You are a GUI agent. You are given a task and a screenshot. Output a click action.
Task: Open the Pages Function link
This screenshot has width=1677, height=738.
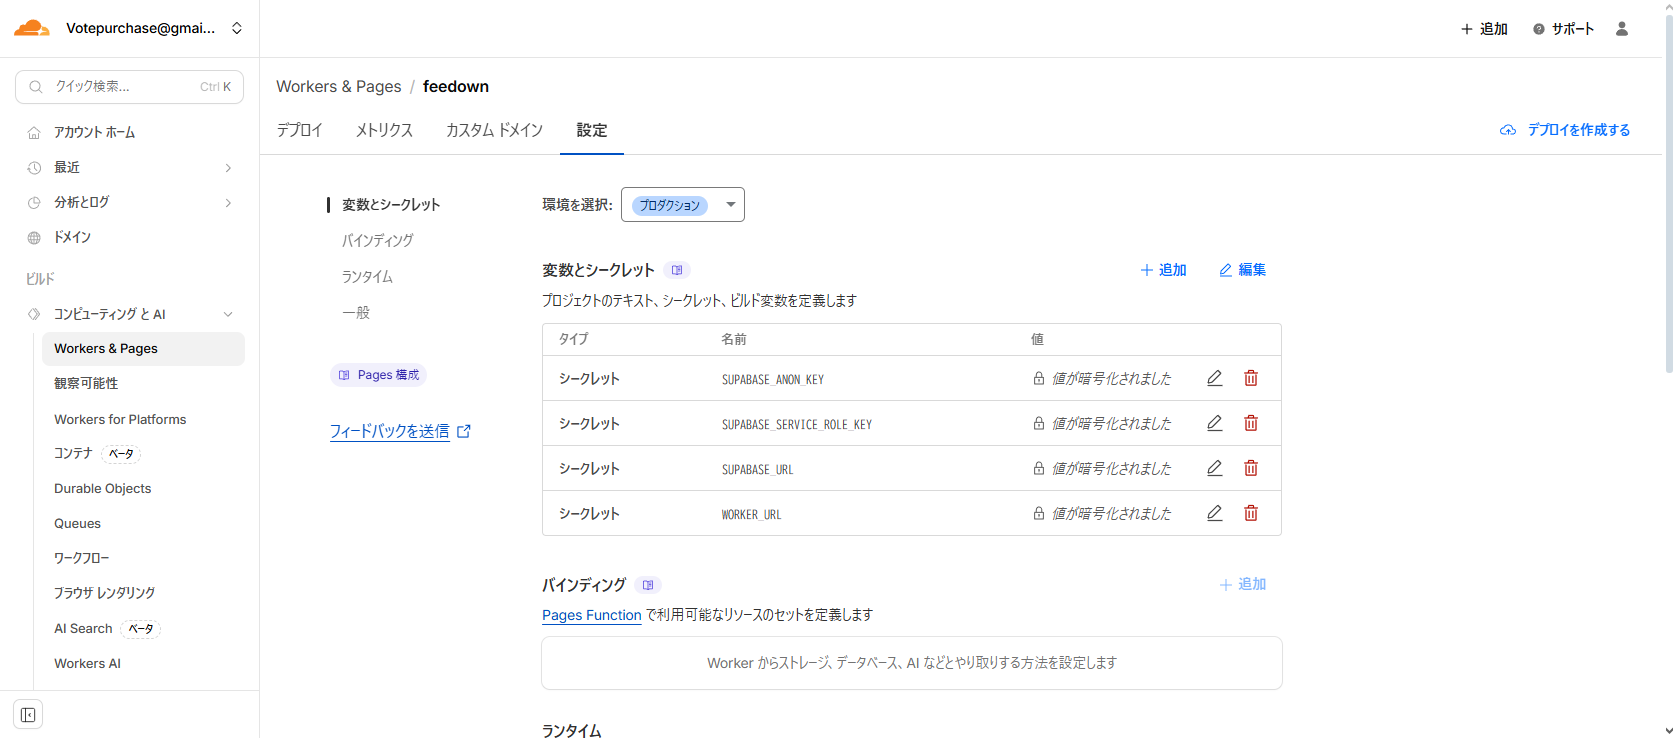coord(592,615)
